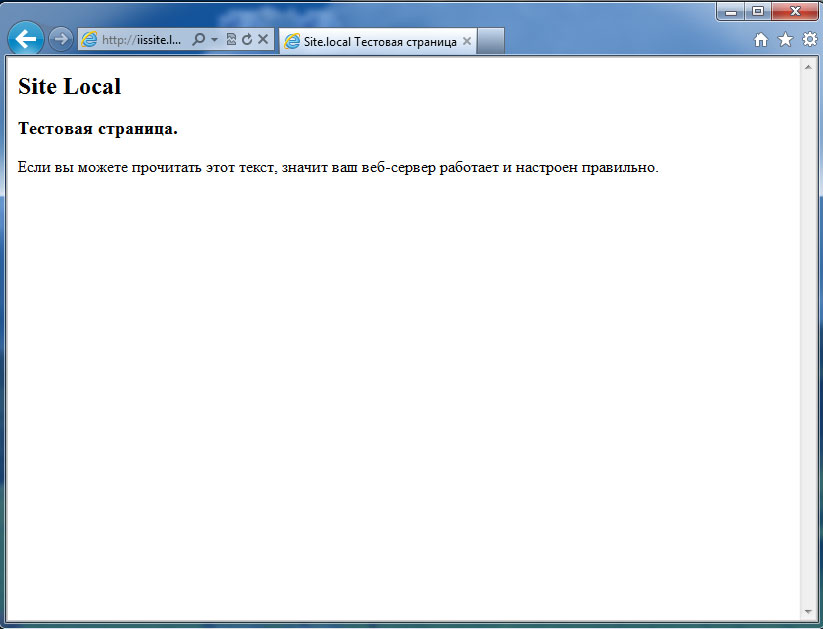Click the IE page icon in address bar
823x629 pixels.
(x=89, y=39)
